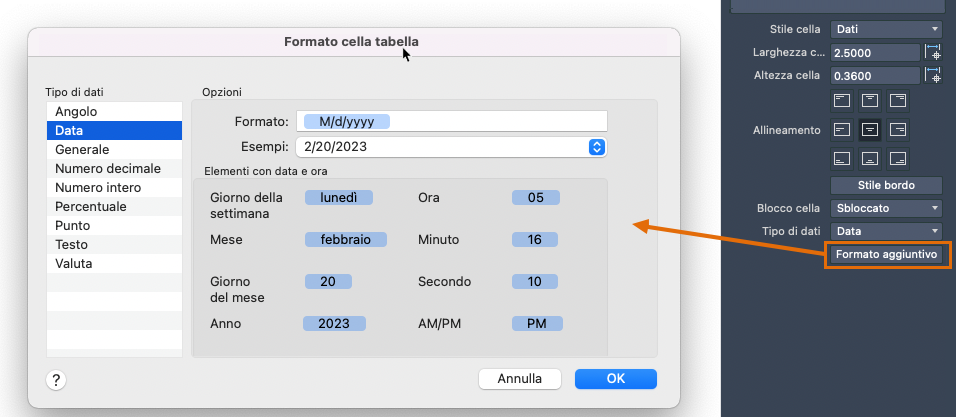Click the pick icon beside Altezza cella

pos(933,75)
